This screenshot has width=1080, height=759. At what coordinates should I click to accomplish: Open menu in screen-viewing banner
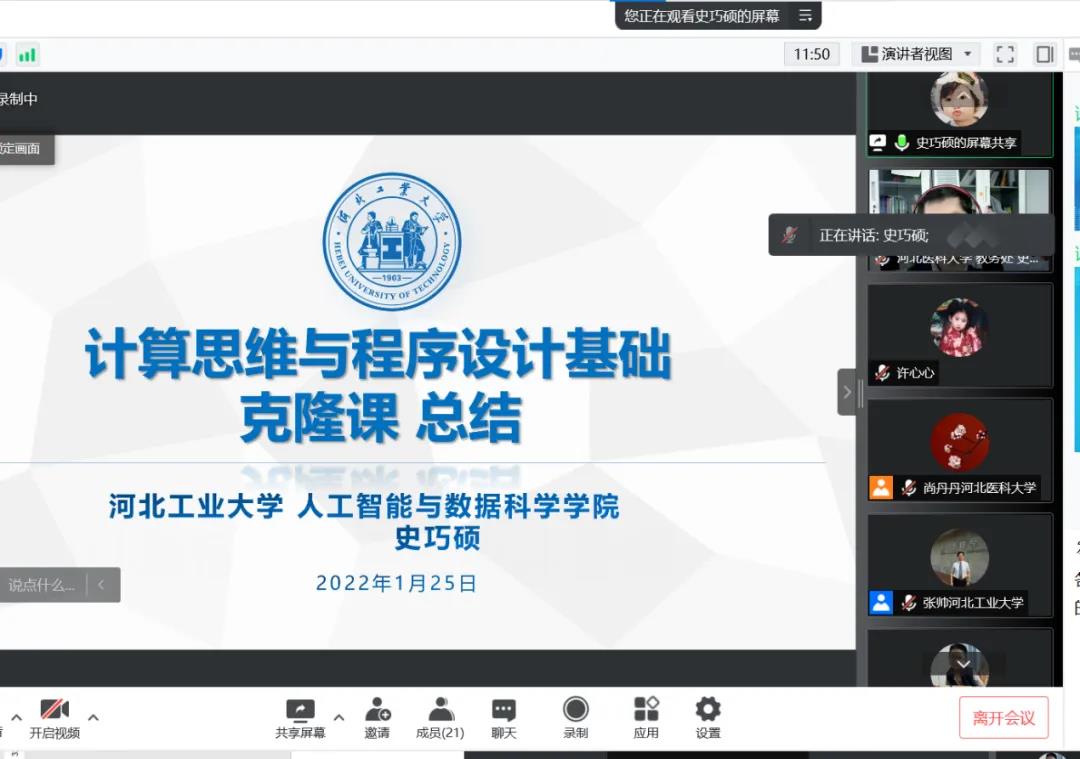tap(805, 16)
